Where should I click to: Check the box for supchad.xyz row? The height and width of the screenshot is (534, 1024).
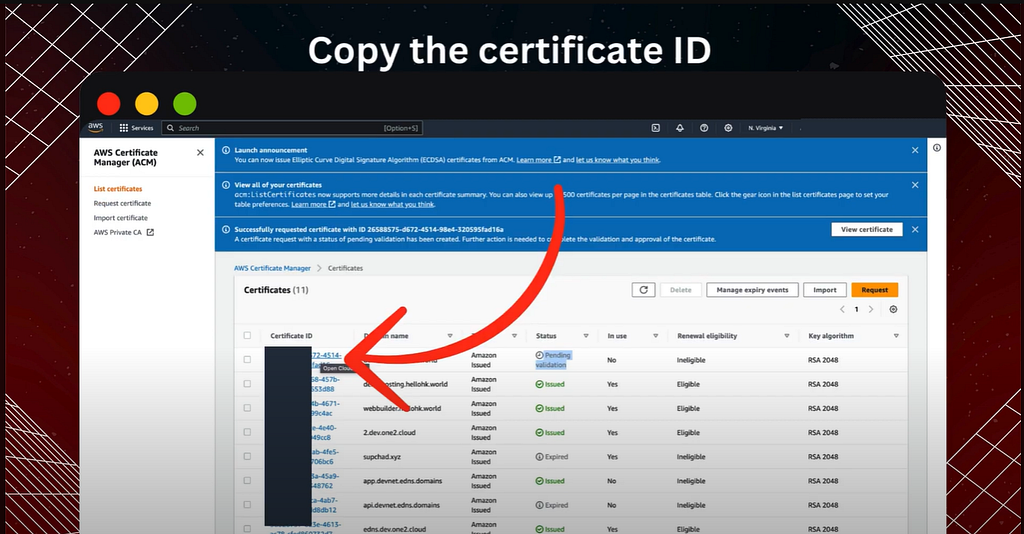coord(247,456)
